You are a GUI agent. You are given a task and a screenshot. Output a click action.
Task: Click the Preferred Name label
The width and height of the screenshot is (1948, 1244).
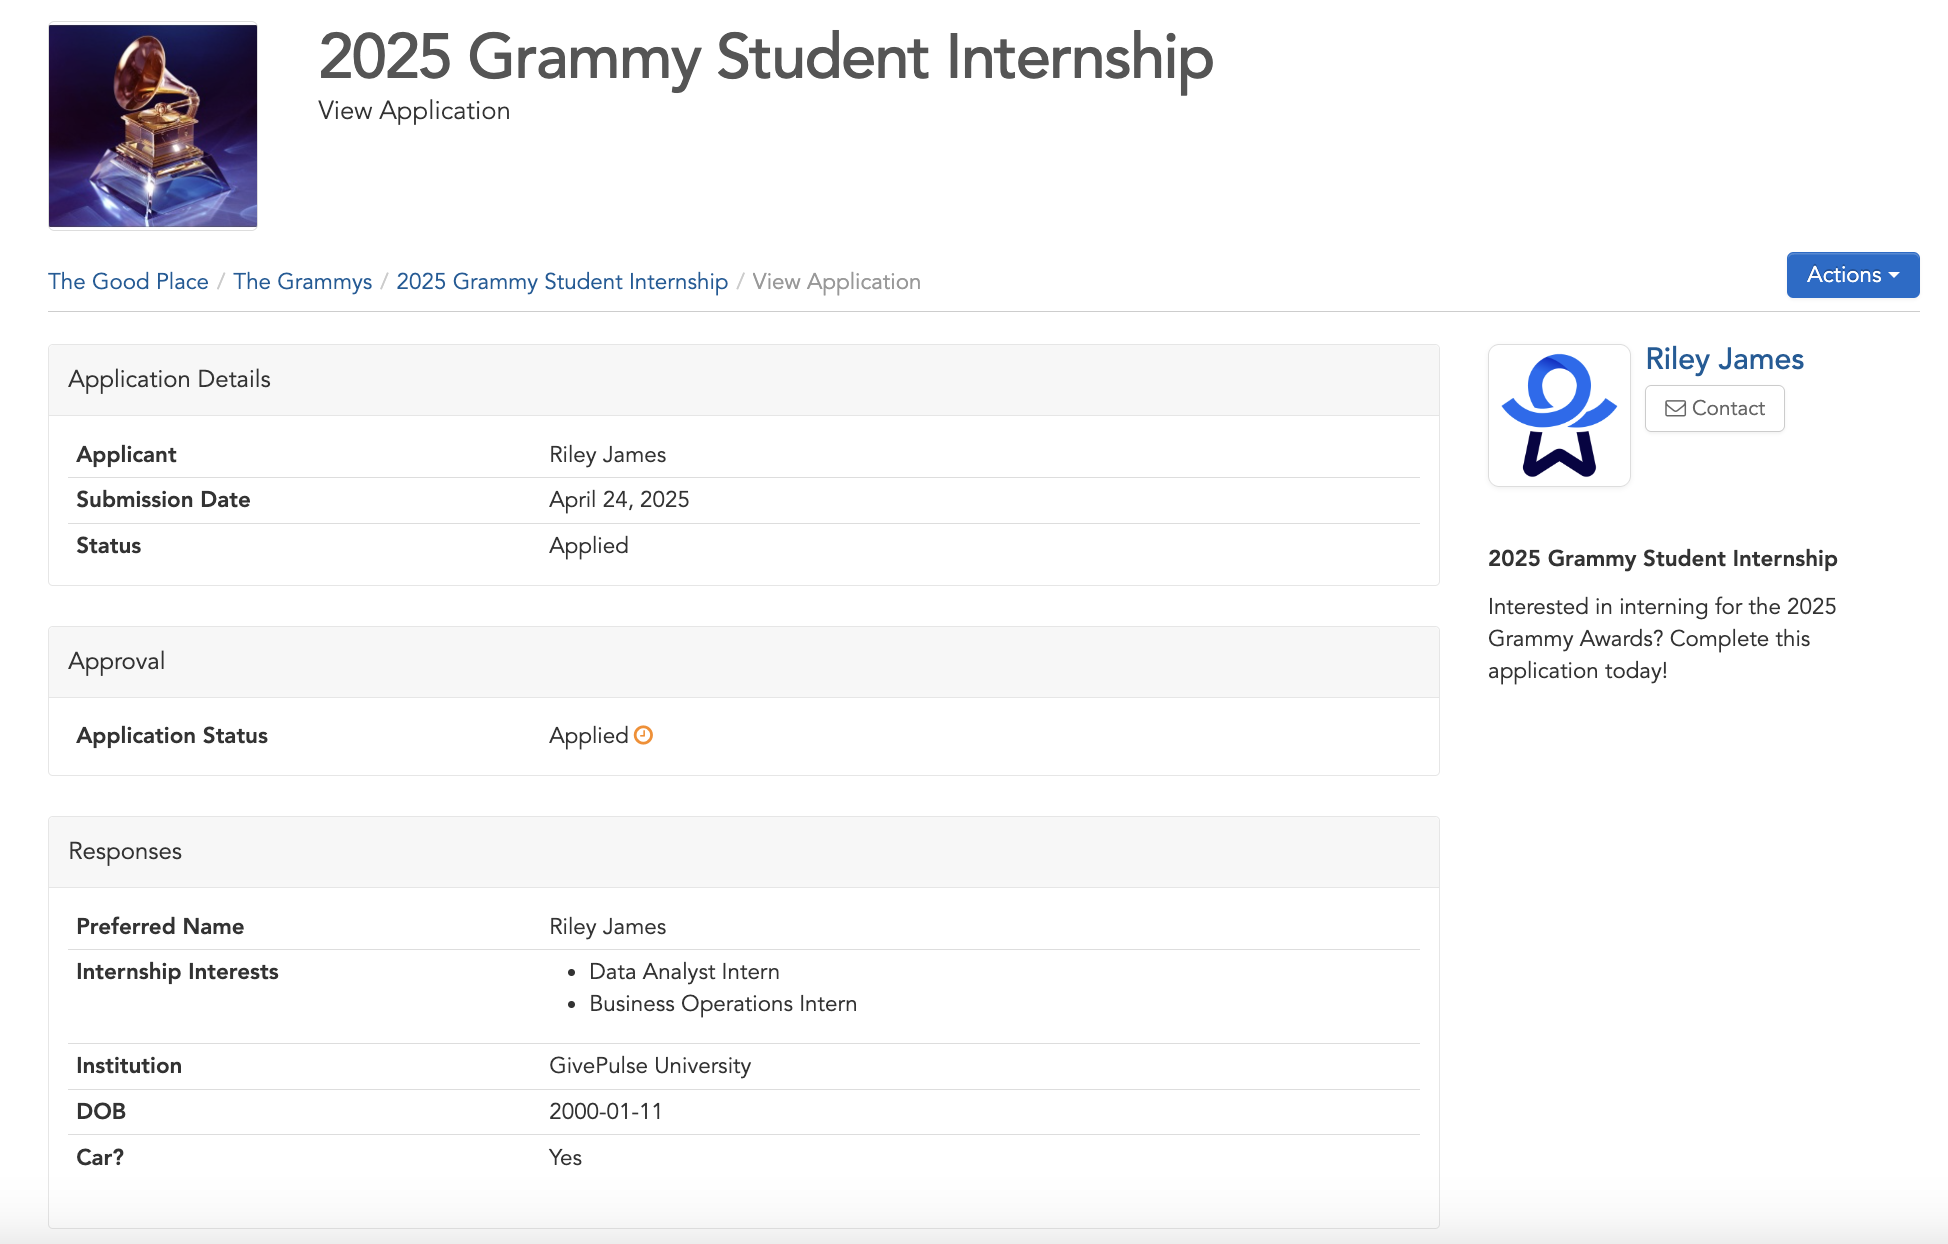[x=160, y=926]
